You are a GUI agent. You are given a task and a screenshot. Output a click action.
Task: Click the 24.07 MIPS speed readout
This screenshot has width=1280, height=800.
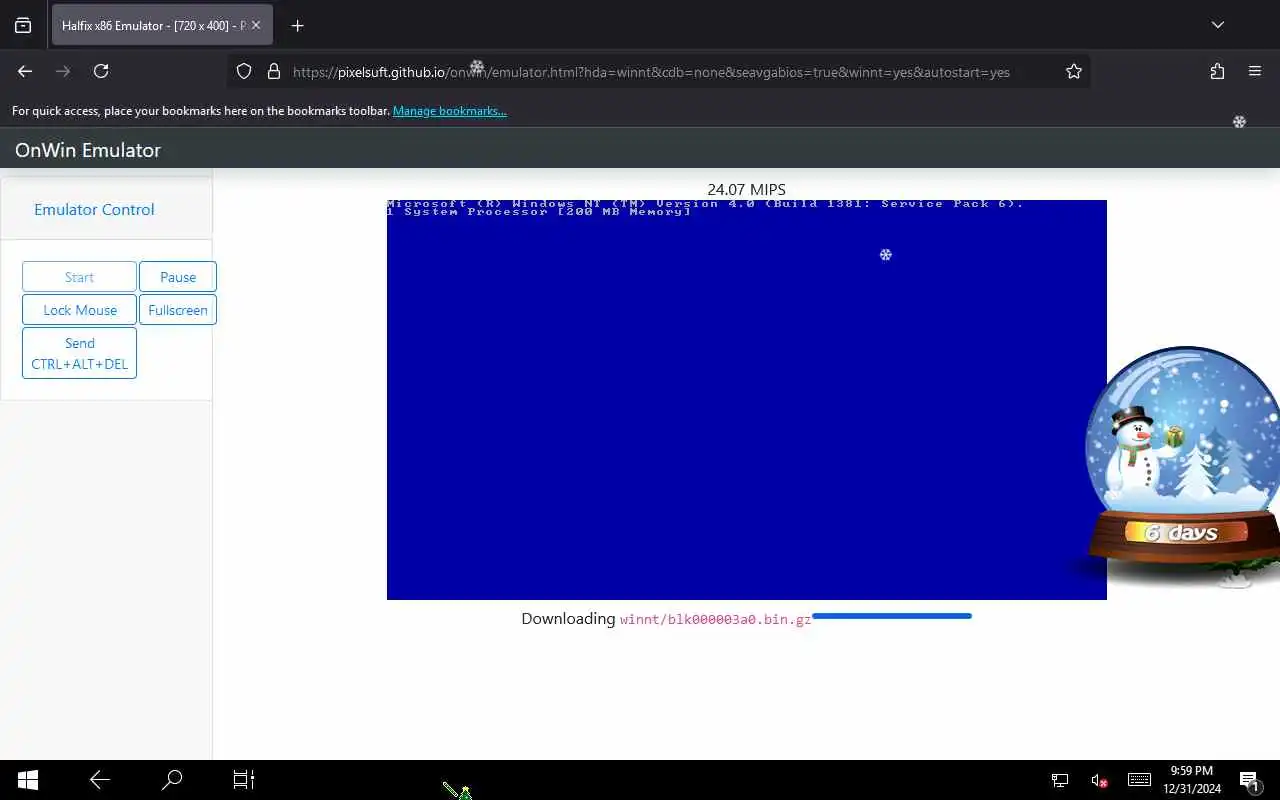tap(747, 189)
